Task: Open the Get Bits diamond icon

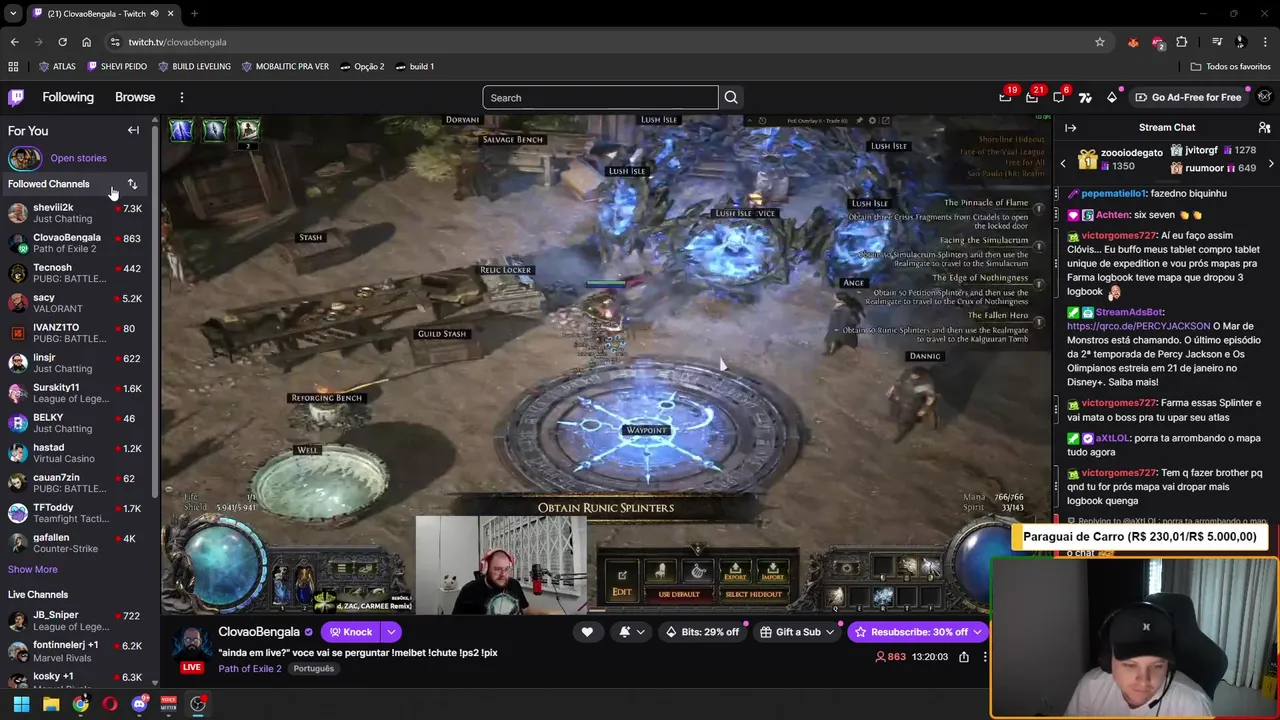Action: tap(1112, 97)
